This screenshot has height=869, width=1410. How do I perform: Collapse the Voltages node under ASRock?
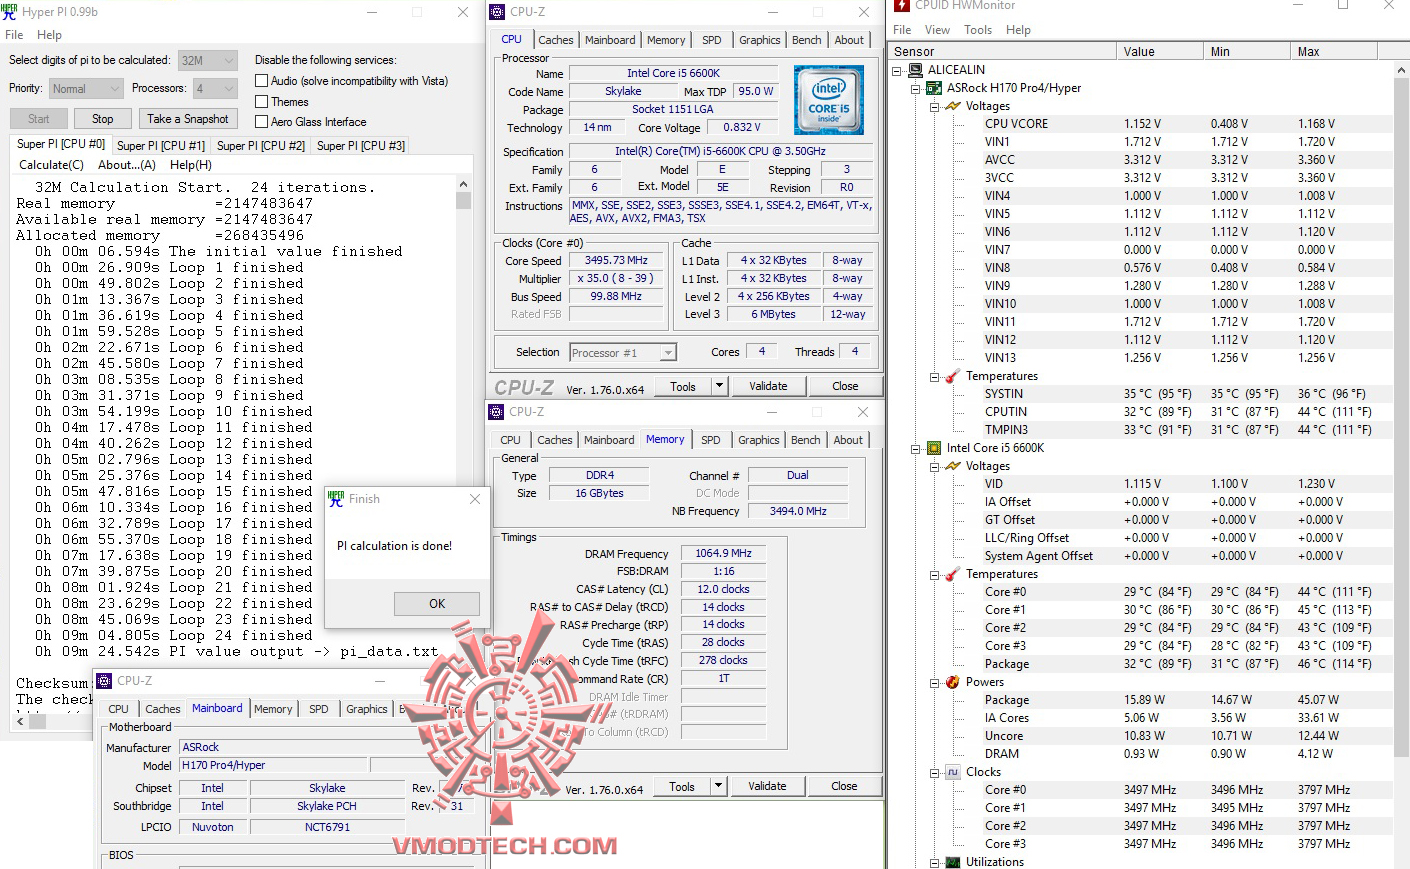coord(934,106)
